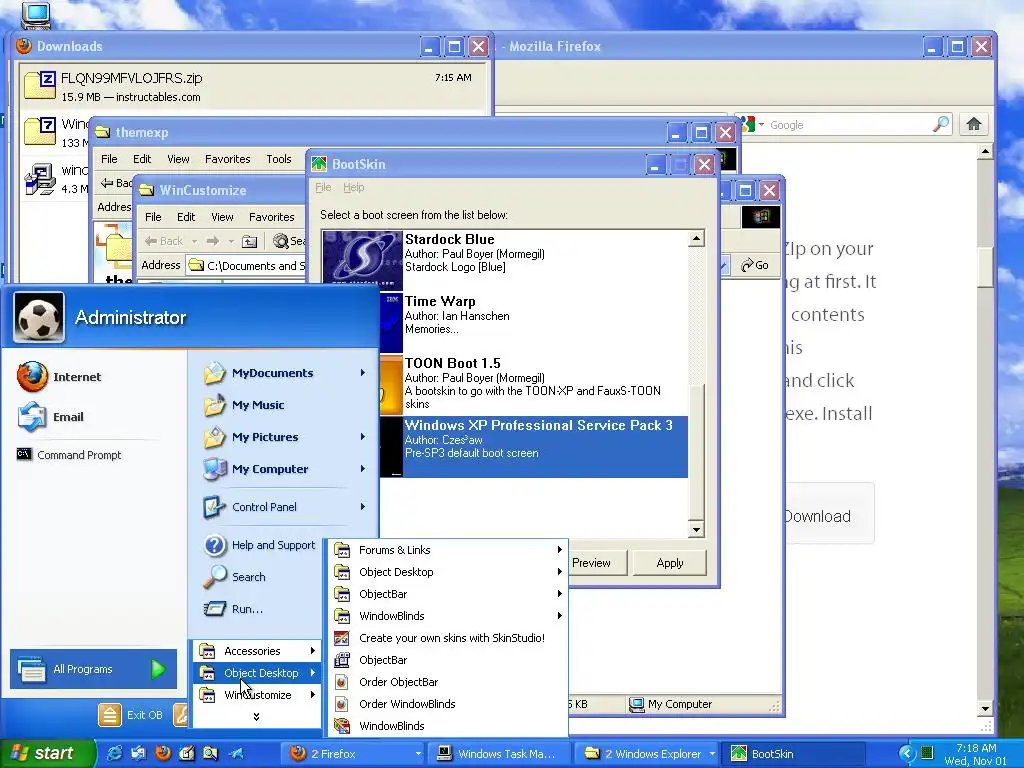This screenshot has height=768, width=1024.
Task: Open Search from the start menu
Action: coord(235,577)
